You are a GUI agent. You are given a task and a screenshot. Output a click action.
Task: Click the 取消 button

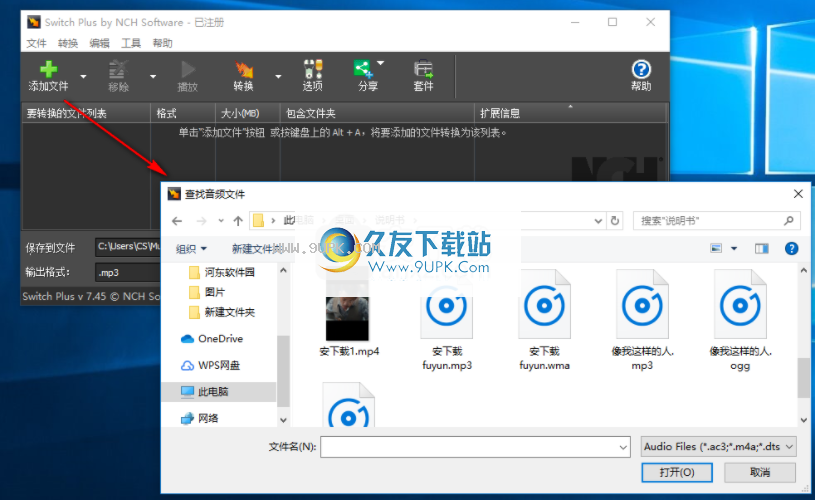pyautogui.click(x=760, y=473)
